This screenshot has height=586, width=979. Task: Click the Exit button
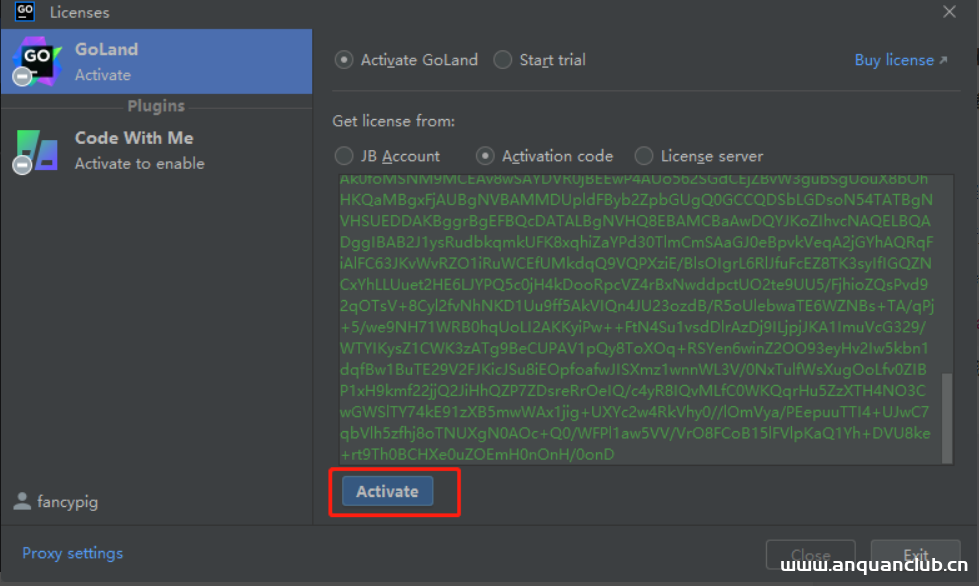tap(916, 556)
